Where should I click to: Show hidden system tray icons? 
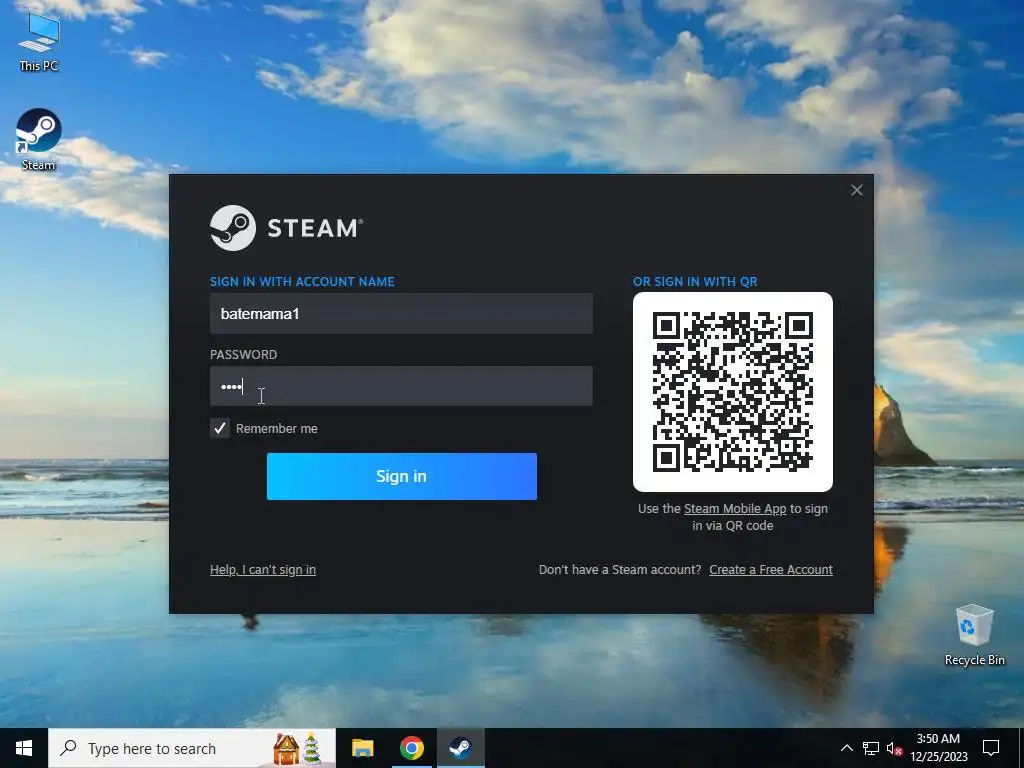(846, 748)
